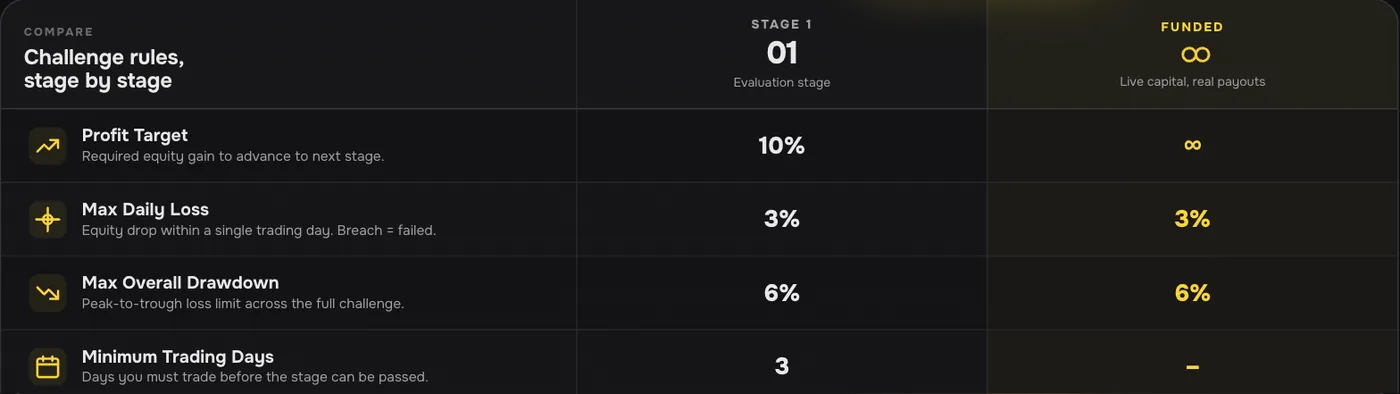Click the Minimum Trading Days calendar icon
The width and height of the screenshot is (1400, 394).
tap(47, 367)
